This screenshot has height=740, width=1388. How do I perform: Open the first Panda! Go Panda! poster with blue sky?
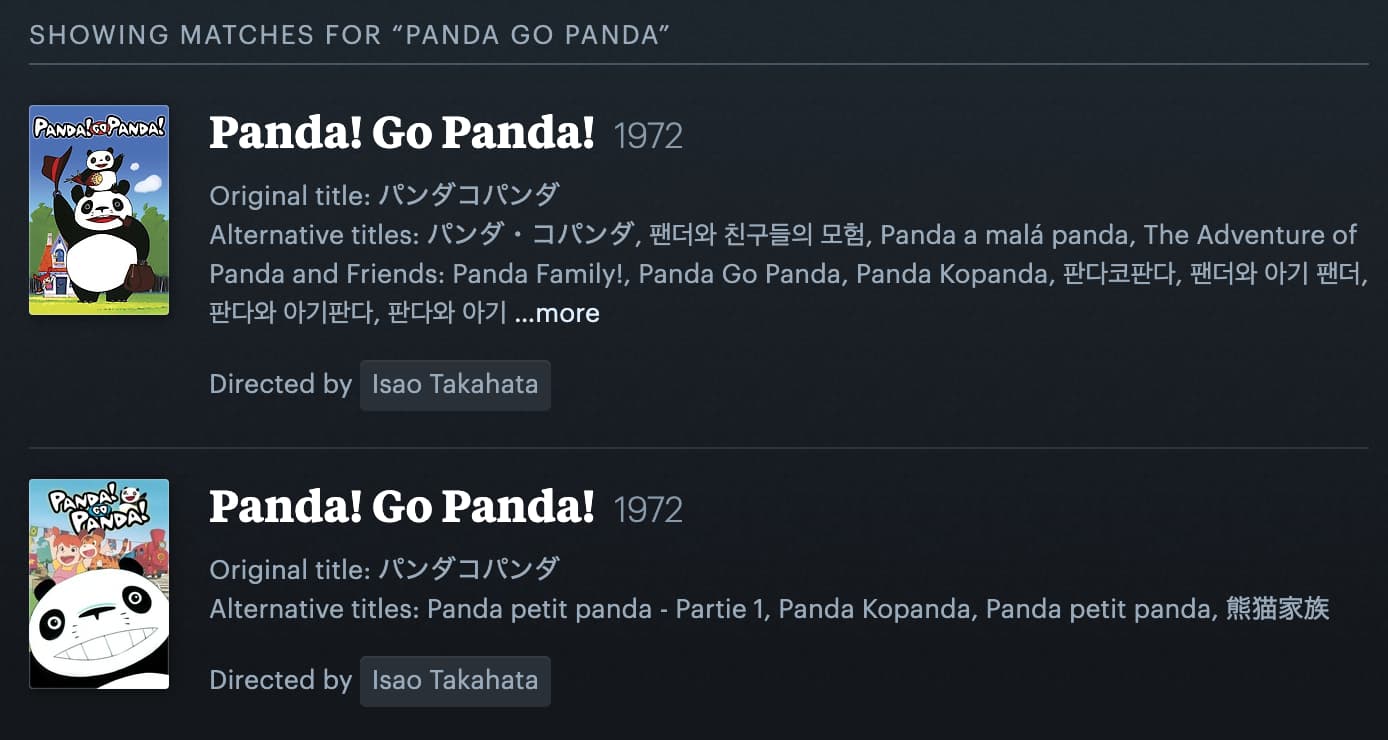tap(99, 210)
